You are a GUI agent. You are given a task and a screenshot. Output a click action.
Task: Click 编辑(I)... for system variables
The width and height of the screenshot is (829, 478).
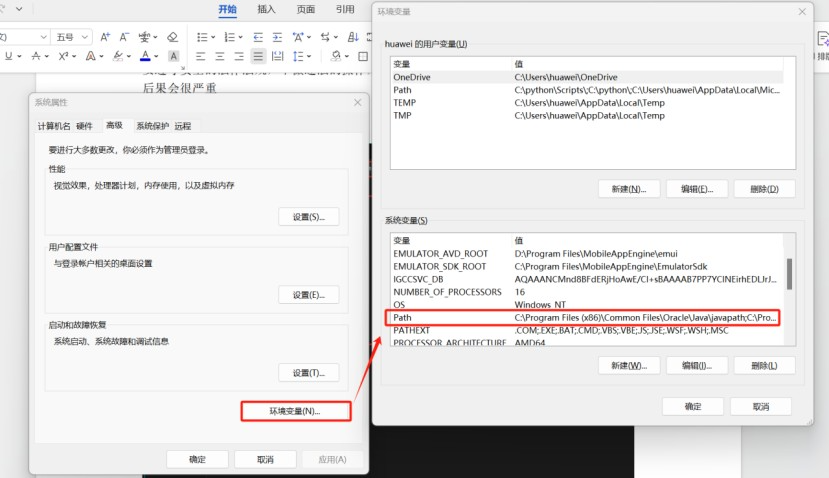coord(697,365)
